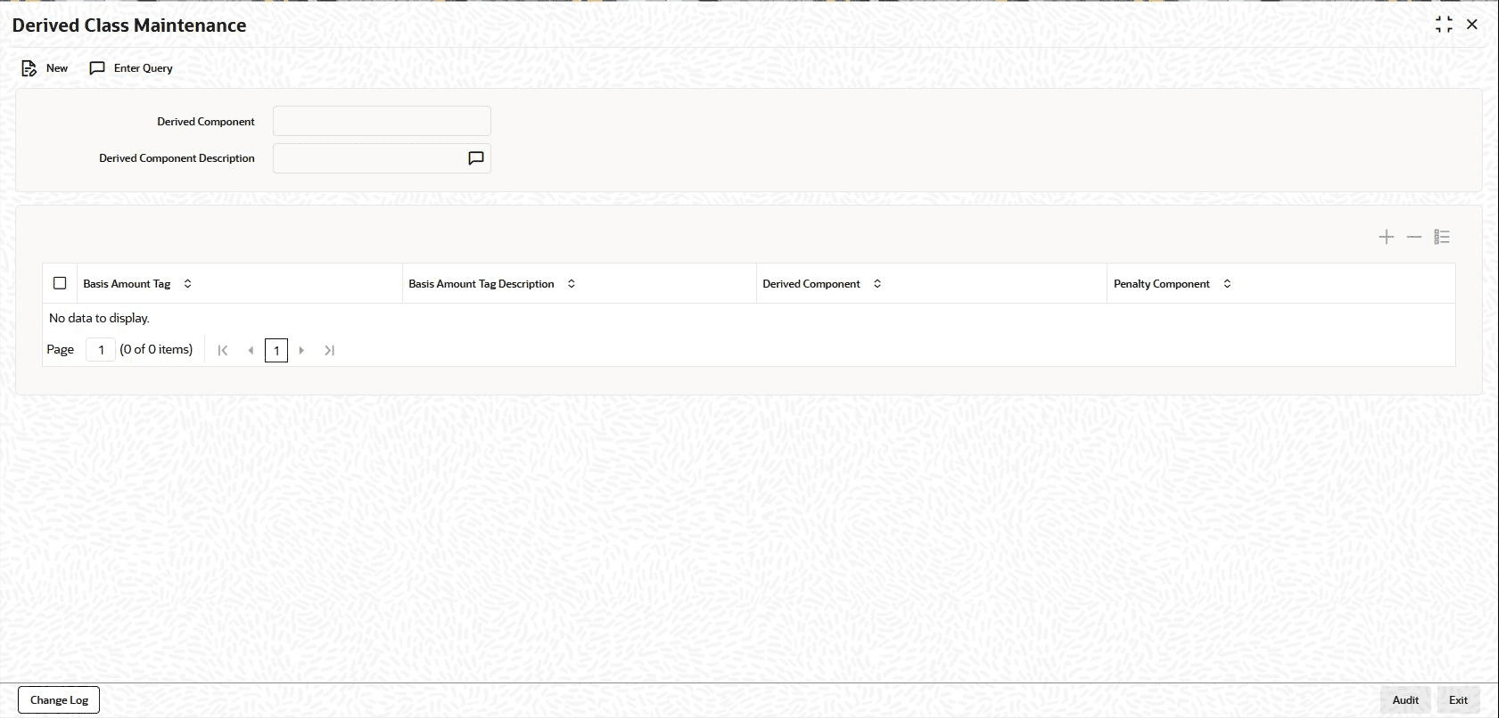This screenshot has height=718, width=1499.
Task: Select the 'No data to display.' message
Action: 99,318
